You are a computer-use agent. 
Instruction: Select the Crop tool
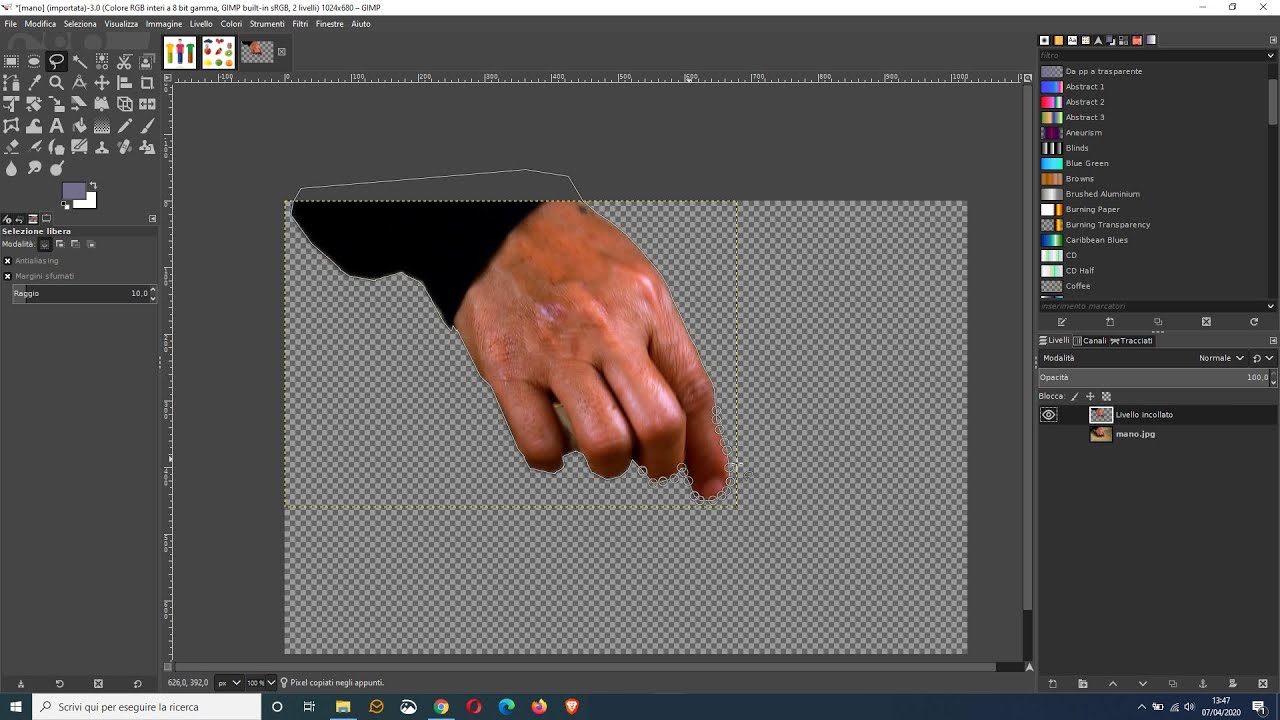point(147,83)
